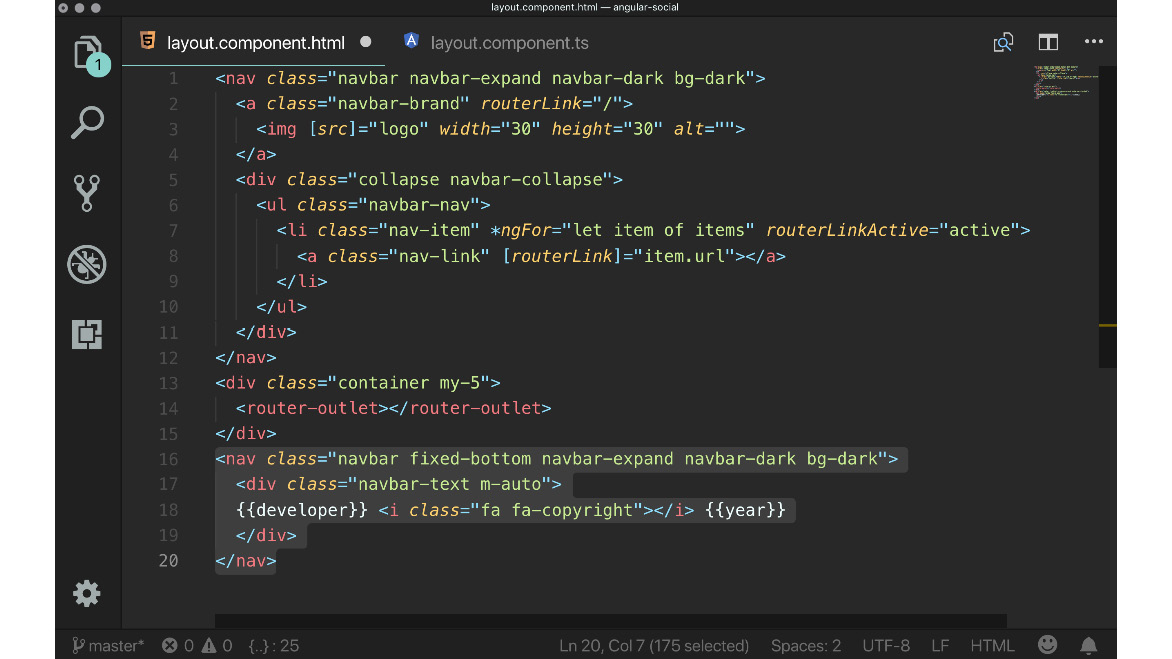
Task: Click line number 1 in the gutter
Action: pos(173,78)
